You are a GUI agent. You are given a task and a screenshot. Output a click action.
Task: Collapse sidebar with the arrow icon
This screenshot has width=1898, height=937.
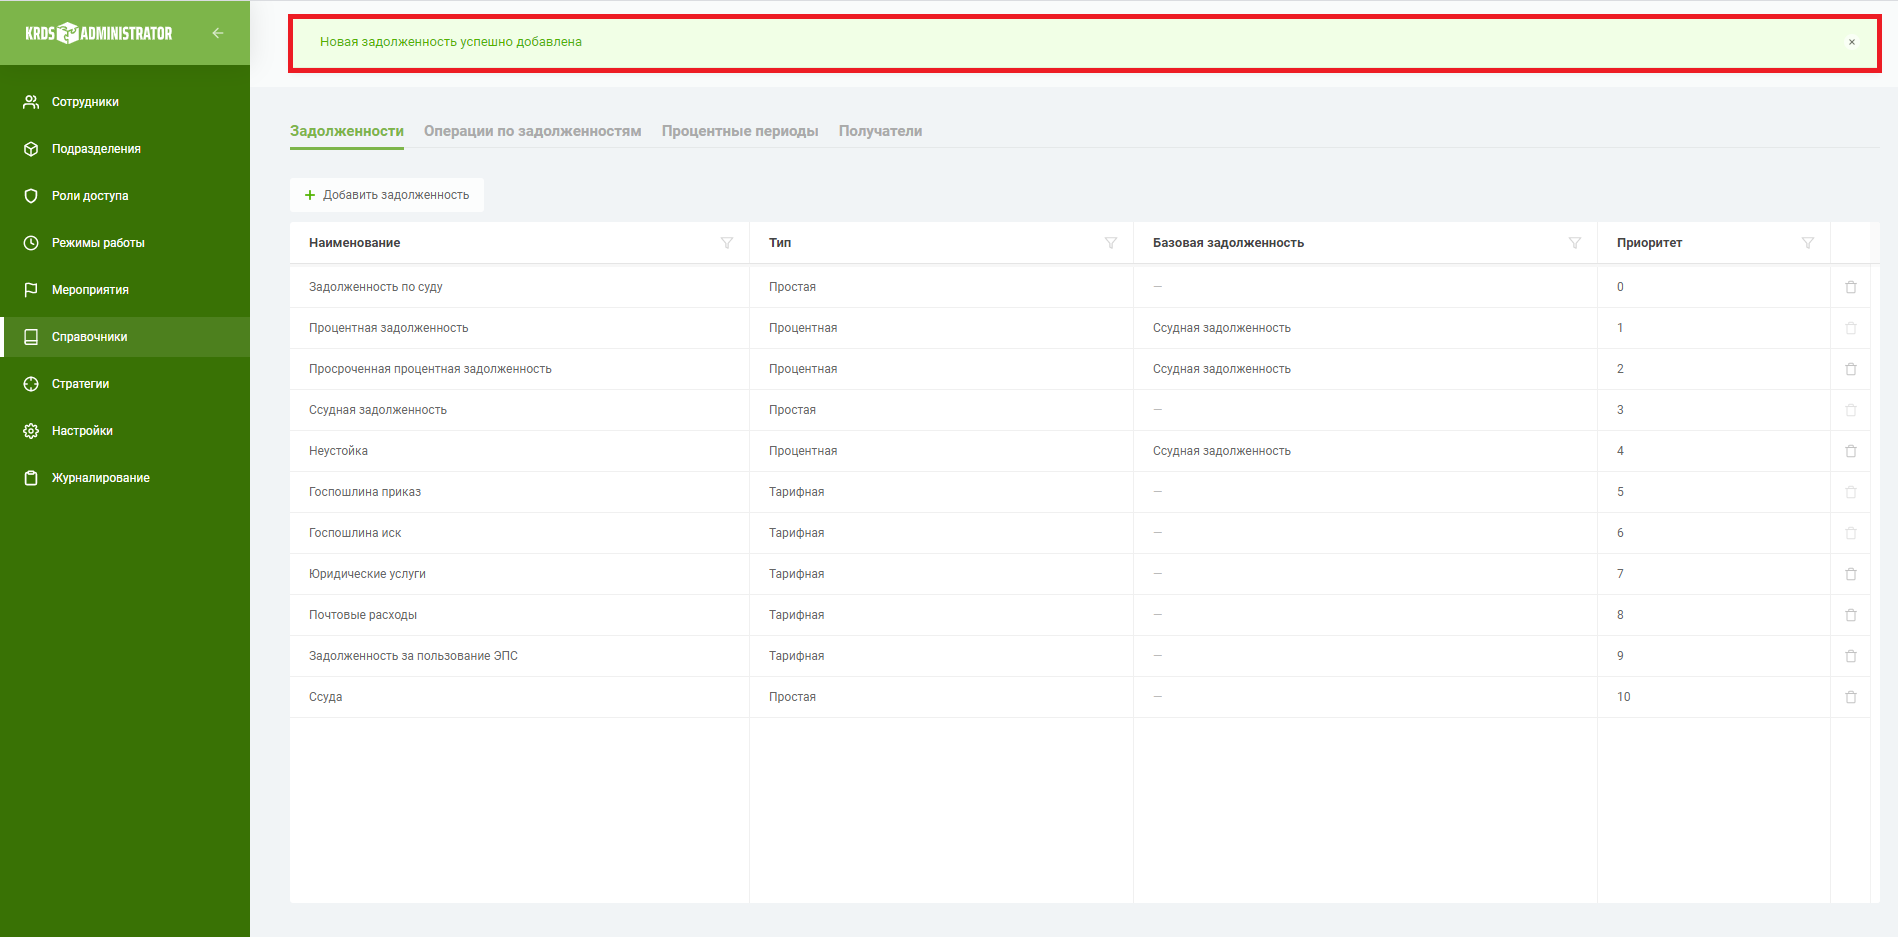tap(217, 33)
